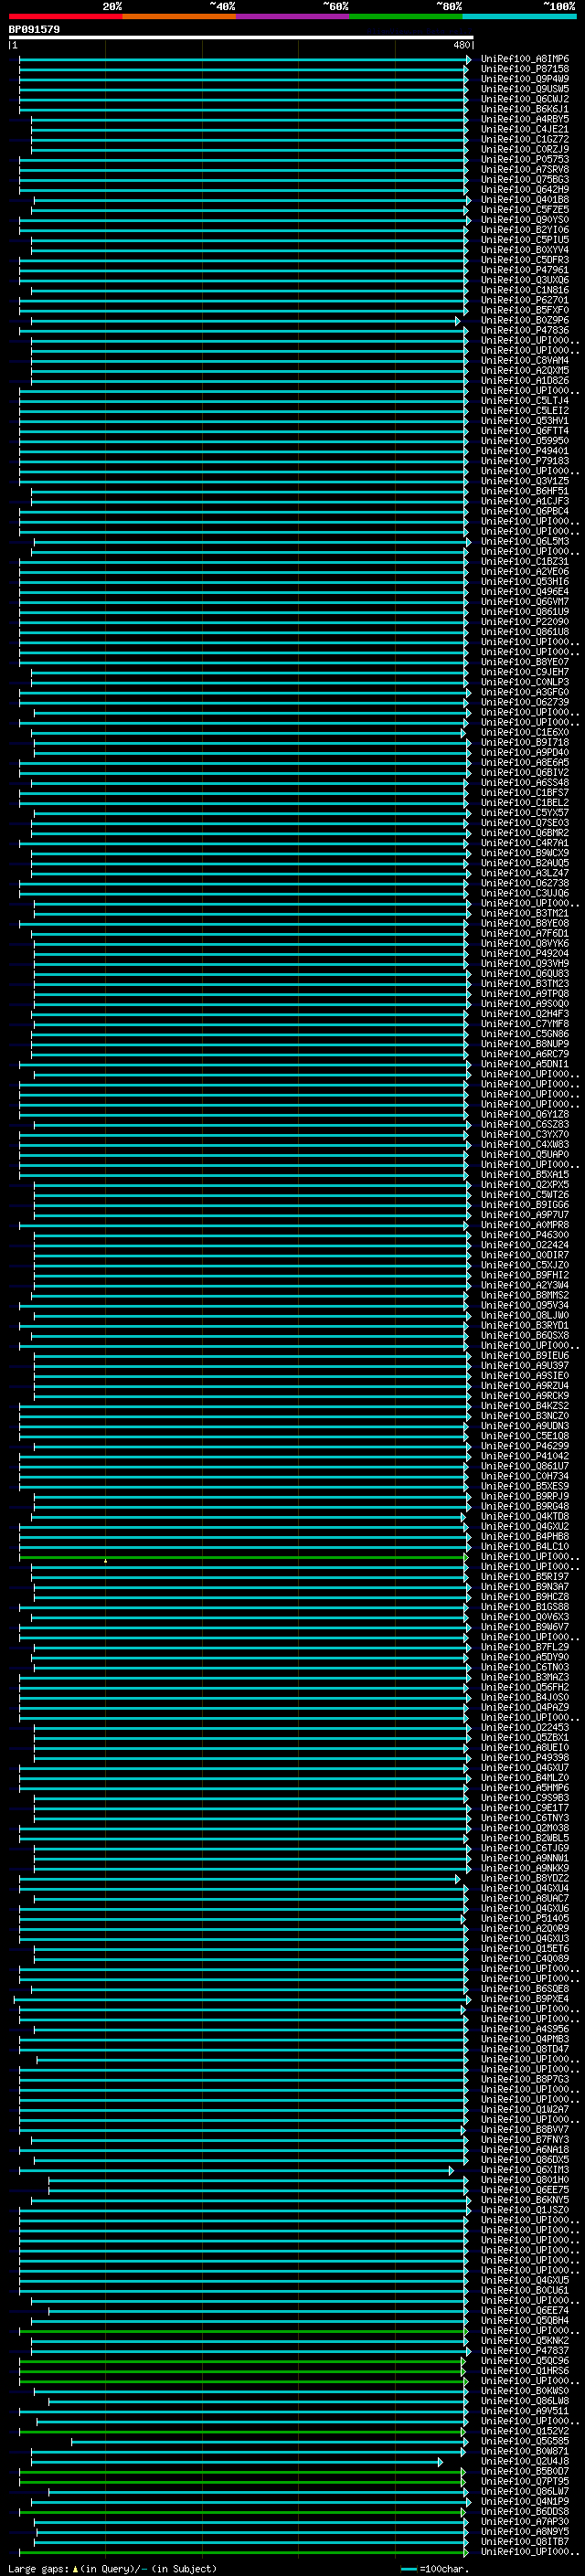Viewport: 585px width, 2576px height.
Task: Select the UniRef100_Q86LW8 label
Action: (x=525, y=2400)
